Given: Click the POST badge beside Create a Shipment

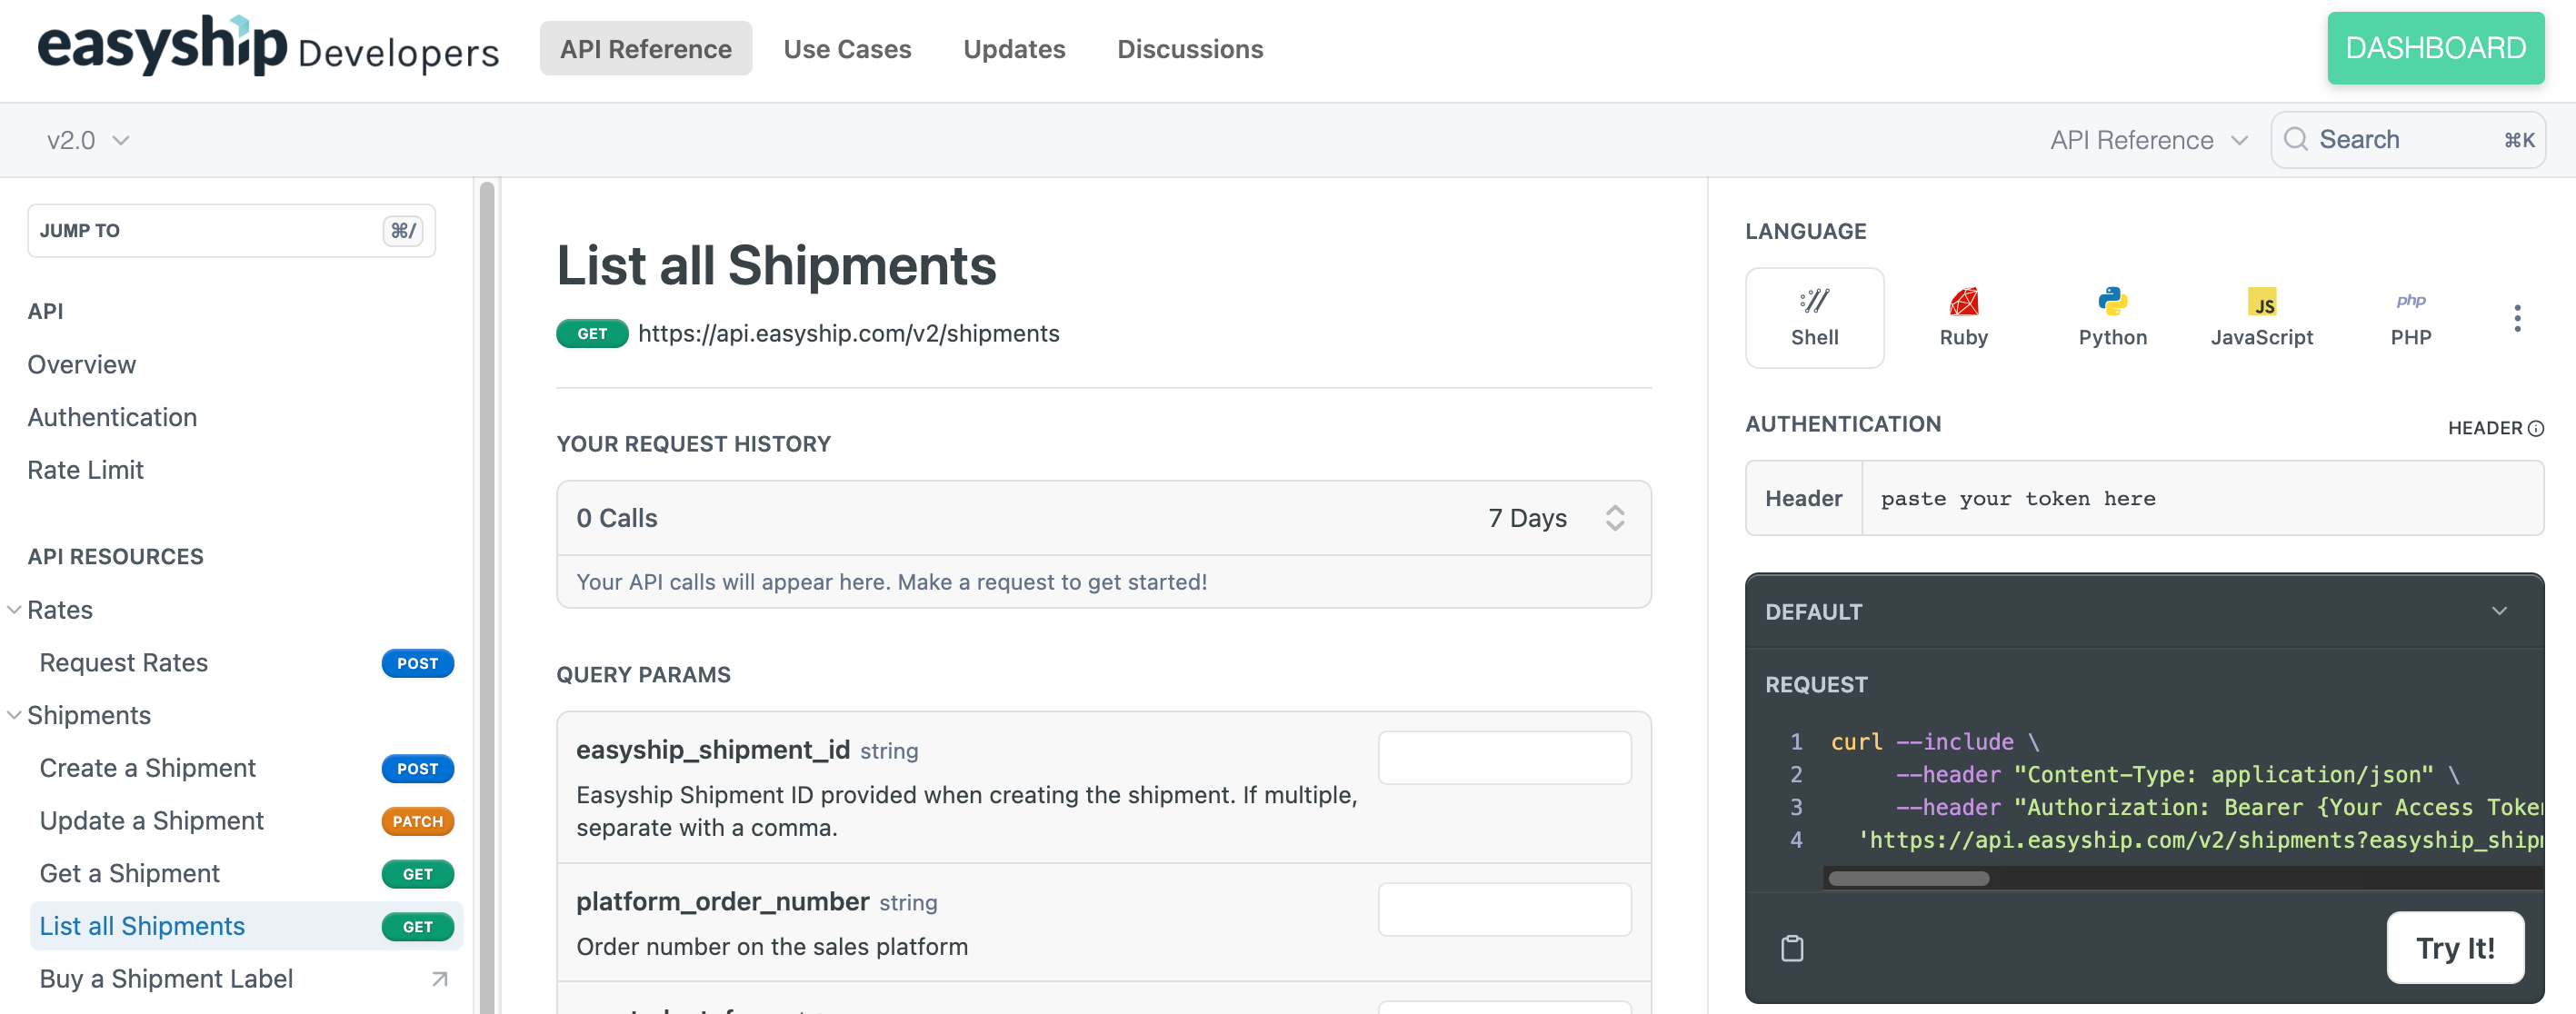Looking at the screenshot, I should tap(417, 768).
